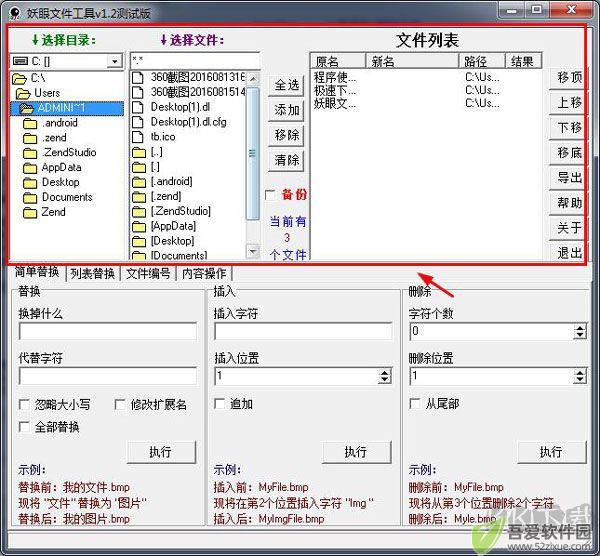Viewport: 600px width, 556px height.
Task: Click the .zend folder icon in directory tree
Action: (30, 138)
